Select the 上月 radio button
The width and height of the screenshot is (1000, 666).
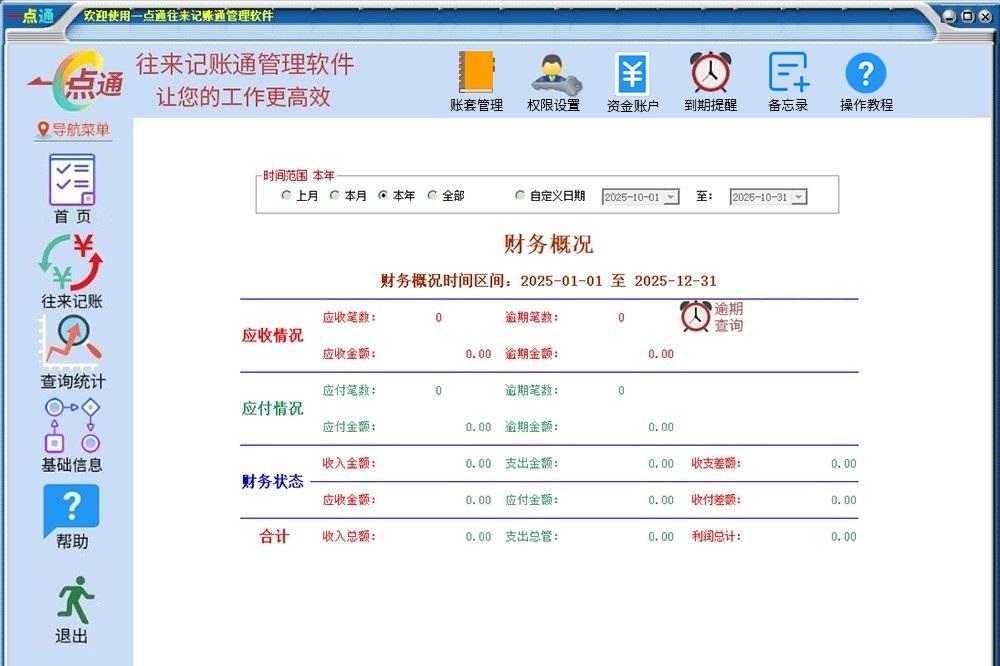click(x=287, y=196)
